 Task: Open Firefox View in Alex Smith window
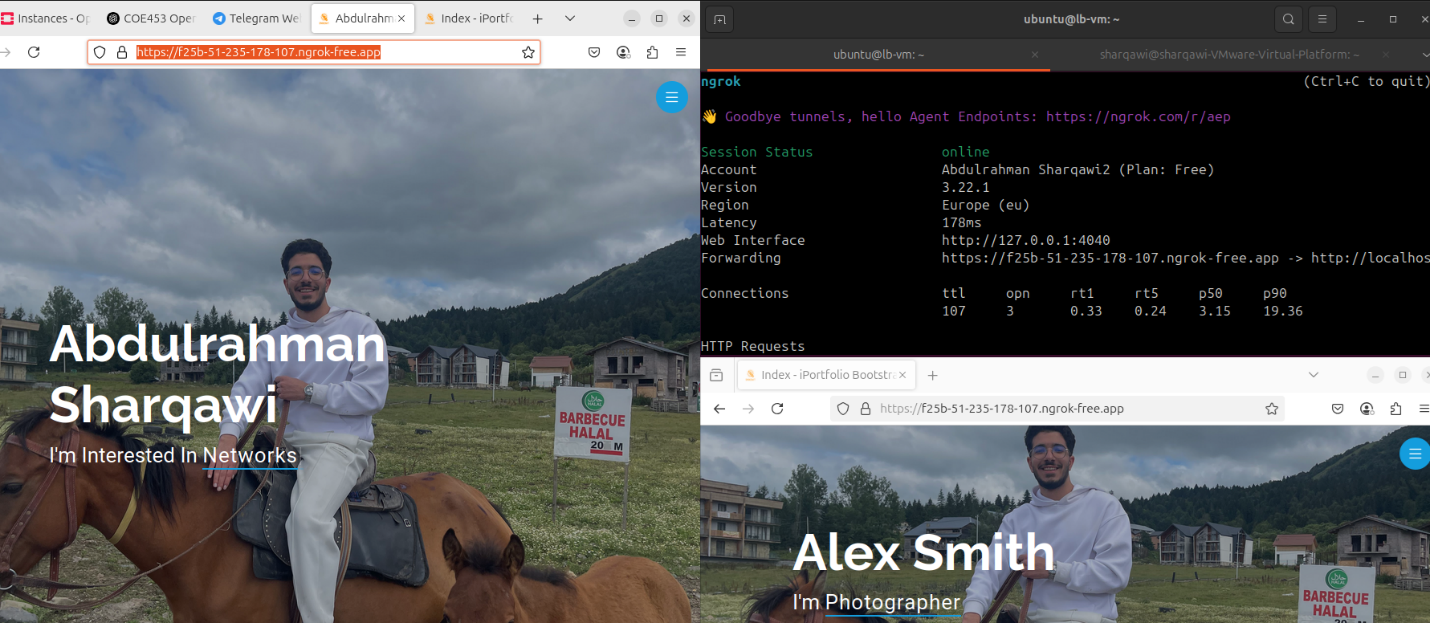click(x=716, y=375)
